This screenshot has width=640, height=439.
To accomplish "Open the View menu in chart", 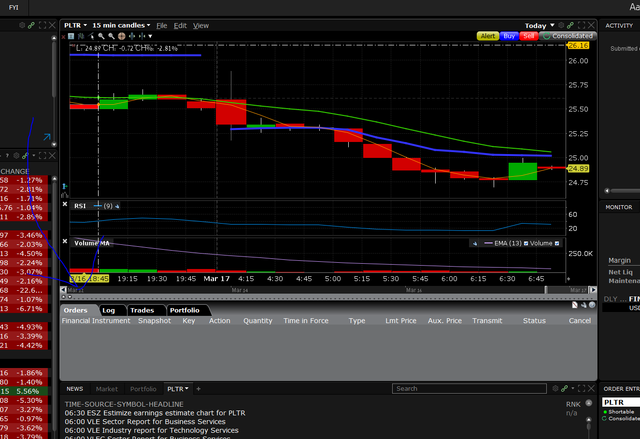I will [x=201, y=26].
